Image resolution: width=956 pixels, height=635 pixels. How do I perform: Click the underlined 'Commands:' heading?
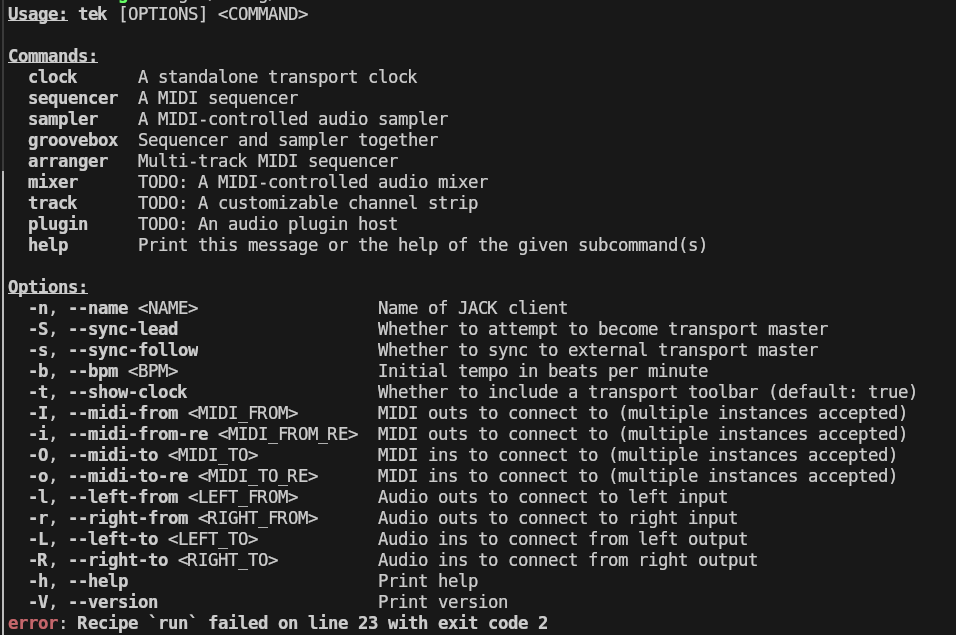pyautogui.click(x=52, y=56)
